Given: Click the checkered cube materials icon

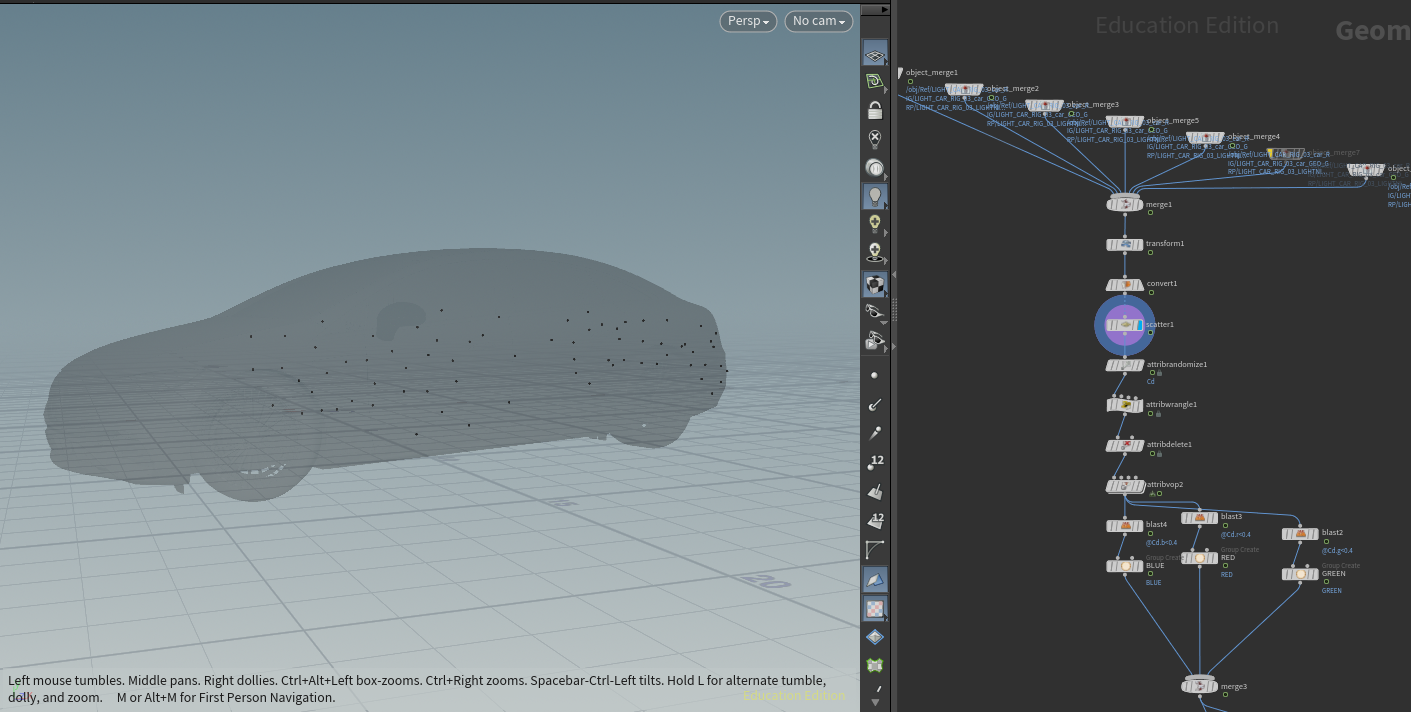Looking at the screenshot, I should click(875, 284).
